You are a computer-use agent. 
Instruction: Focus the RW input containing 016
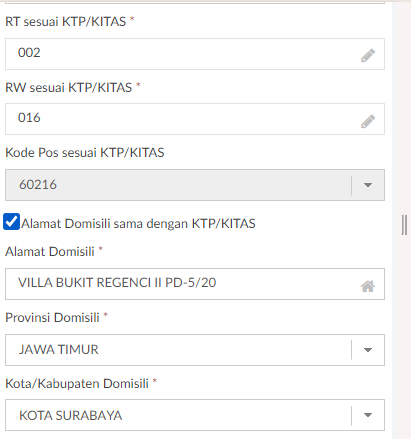(x=195, y=119)
